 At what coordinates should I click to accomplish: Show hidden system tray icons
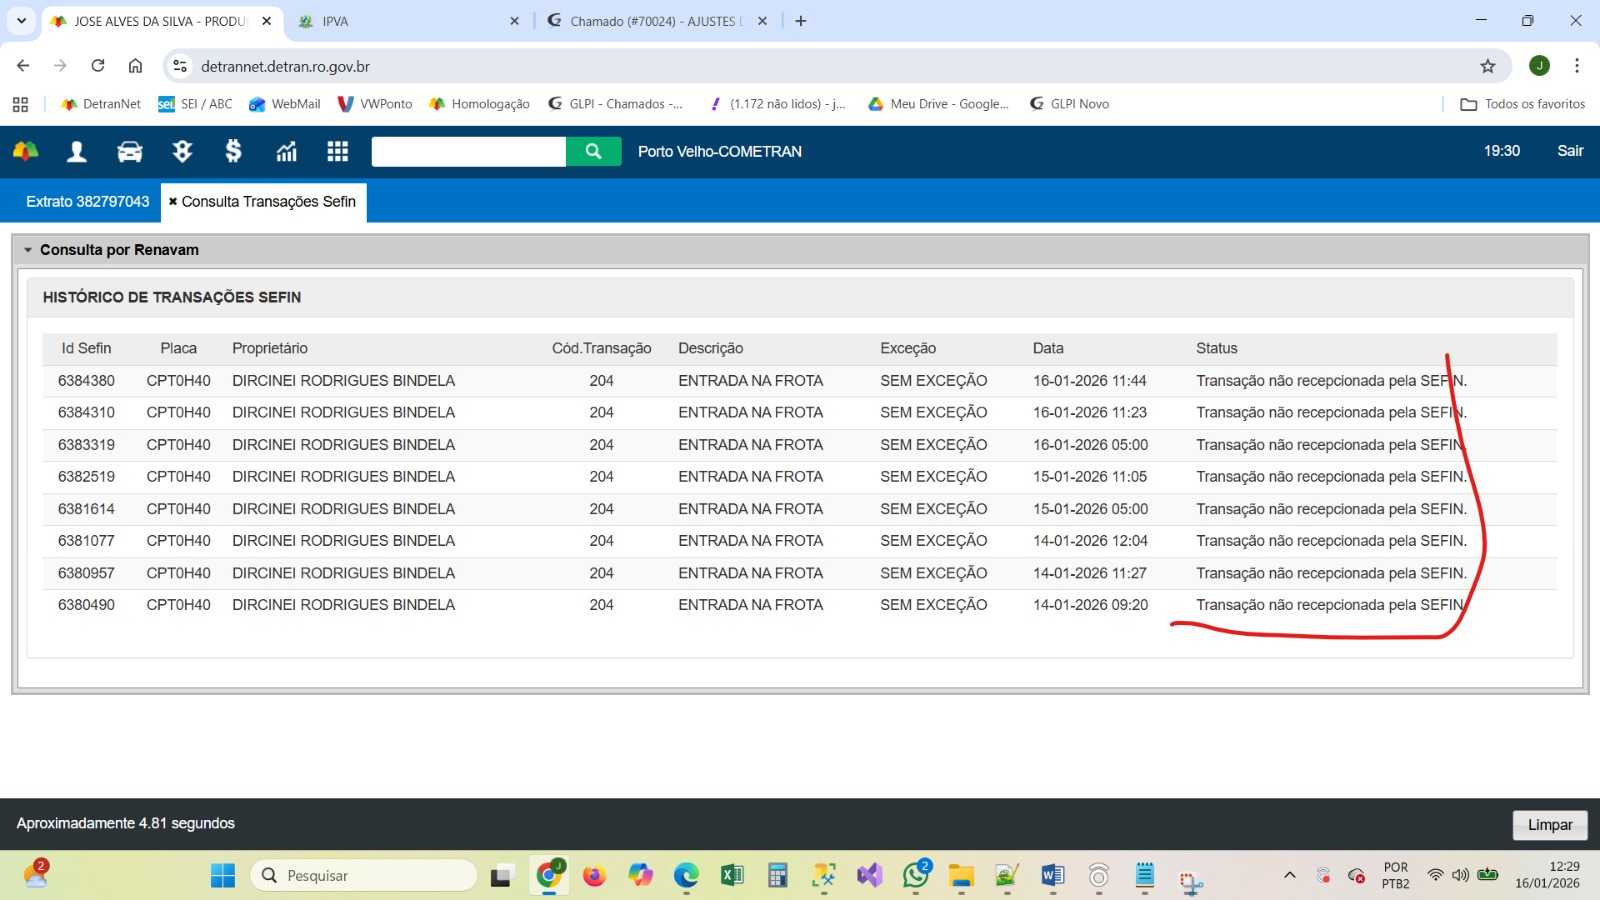coord(1290,875)
